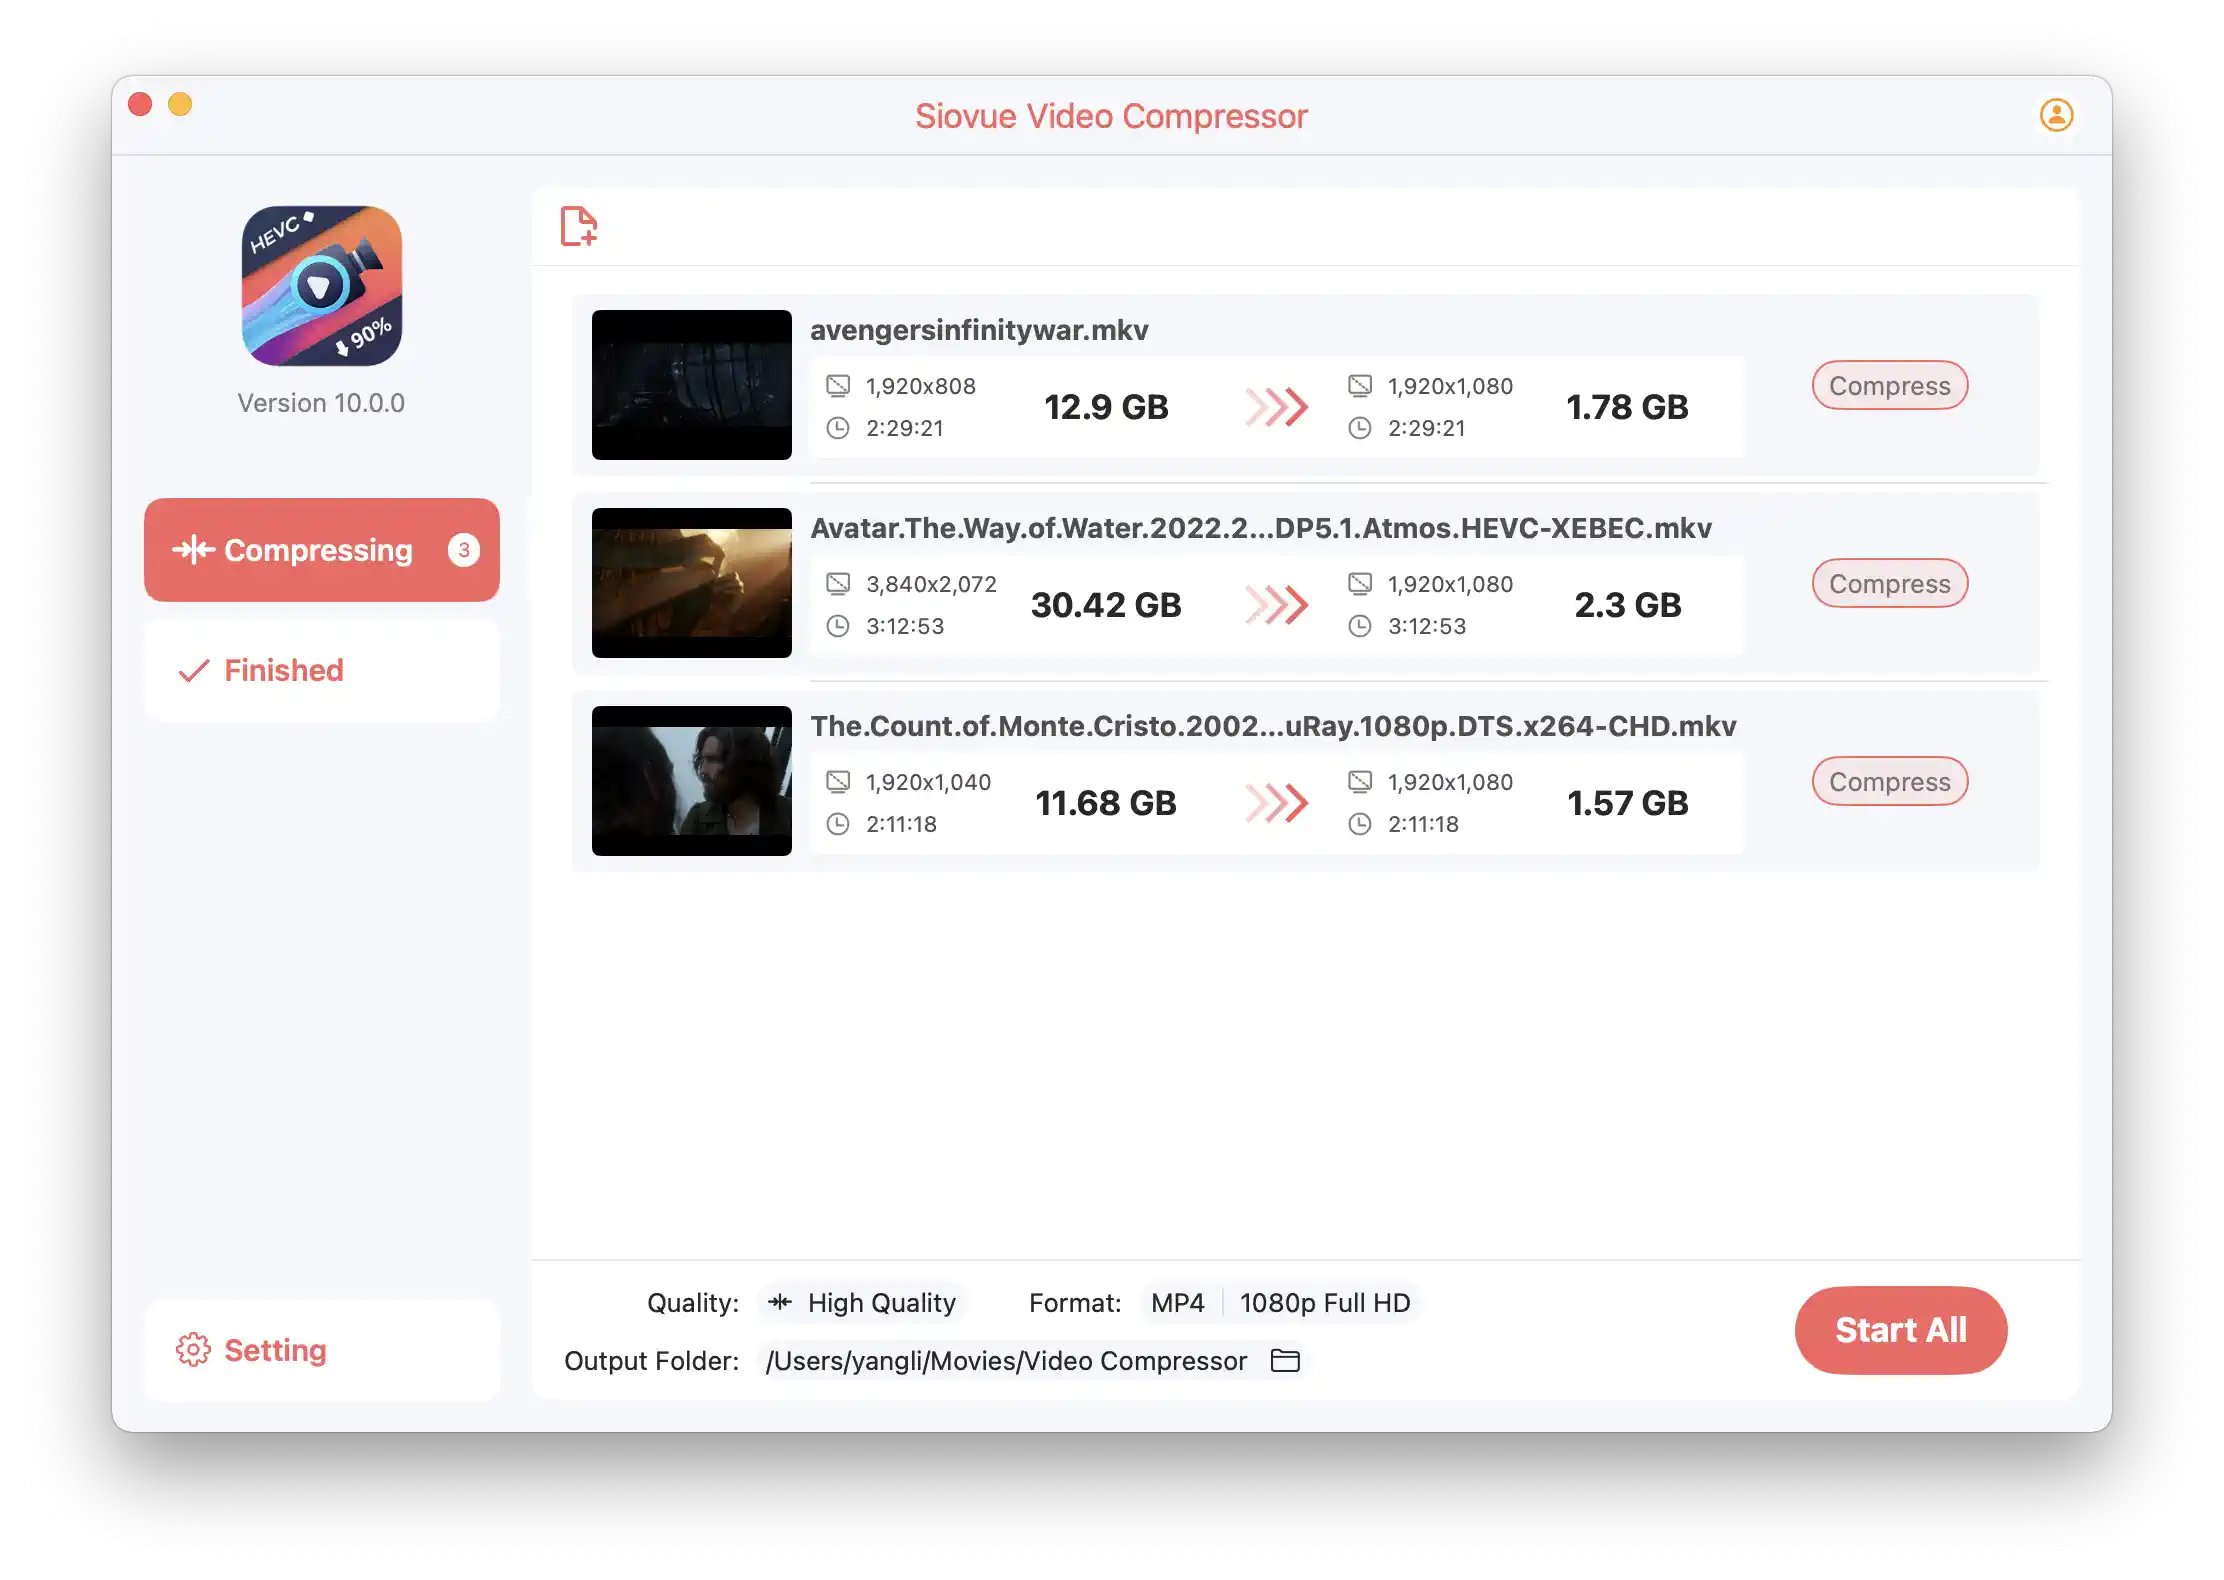Compress the Count of Monte Cristo file
The height and width of the screenshot is (1580, 2224).
(x=1889, y=781)
